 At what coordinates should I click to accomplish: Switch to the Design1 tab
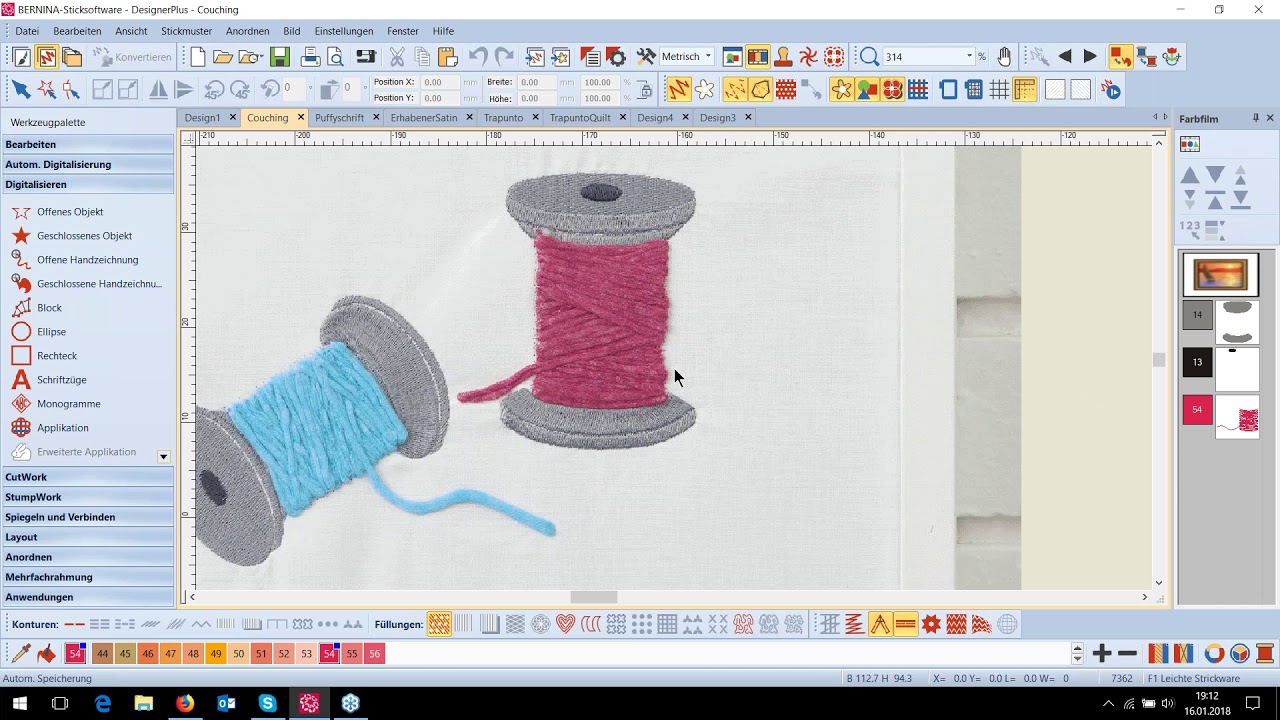tap(203, 117)
